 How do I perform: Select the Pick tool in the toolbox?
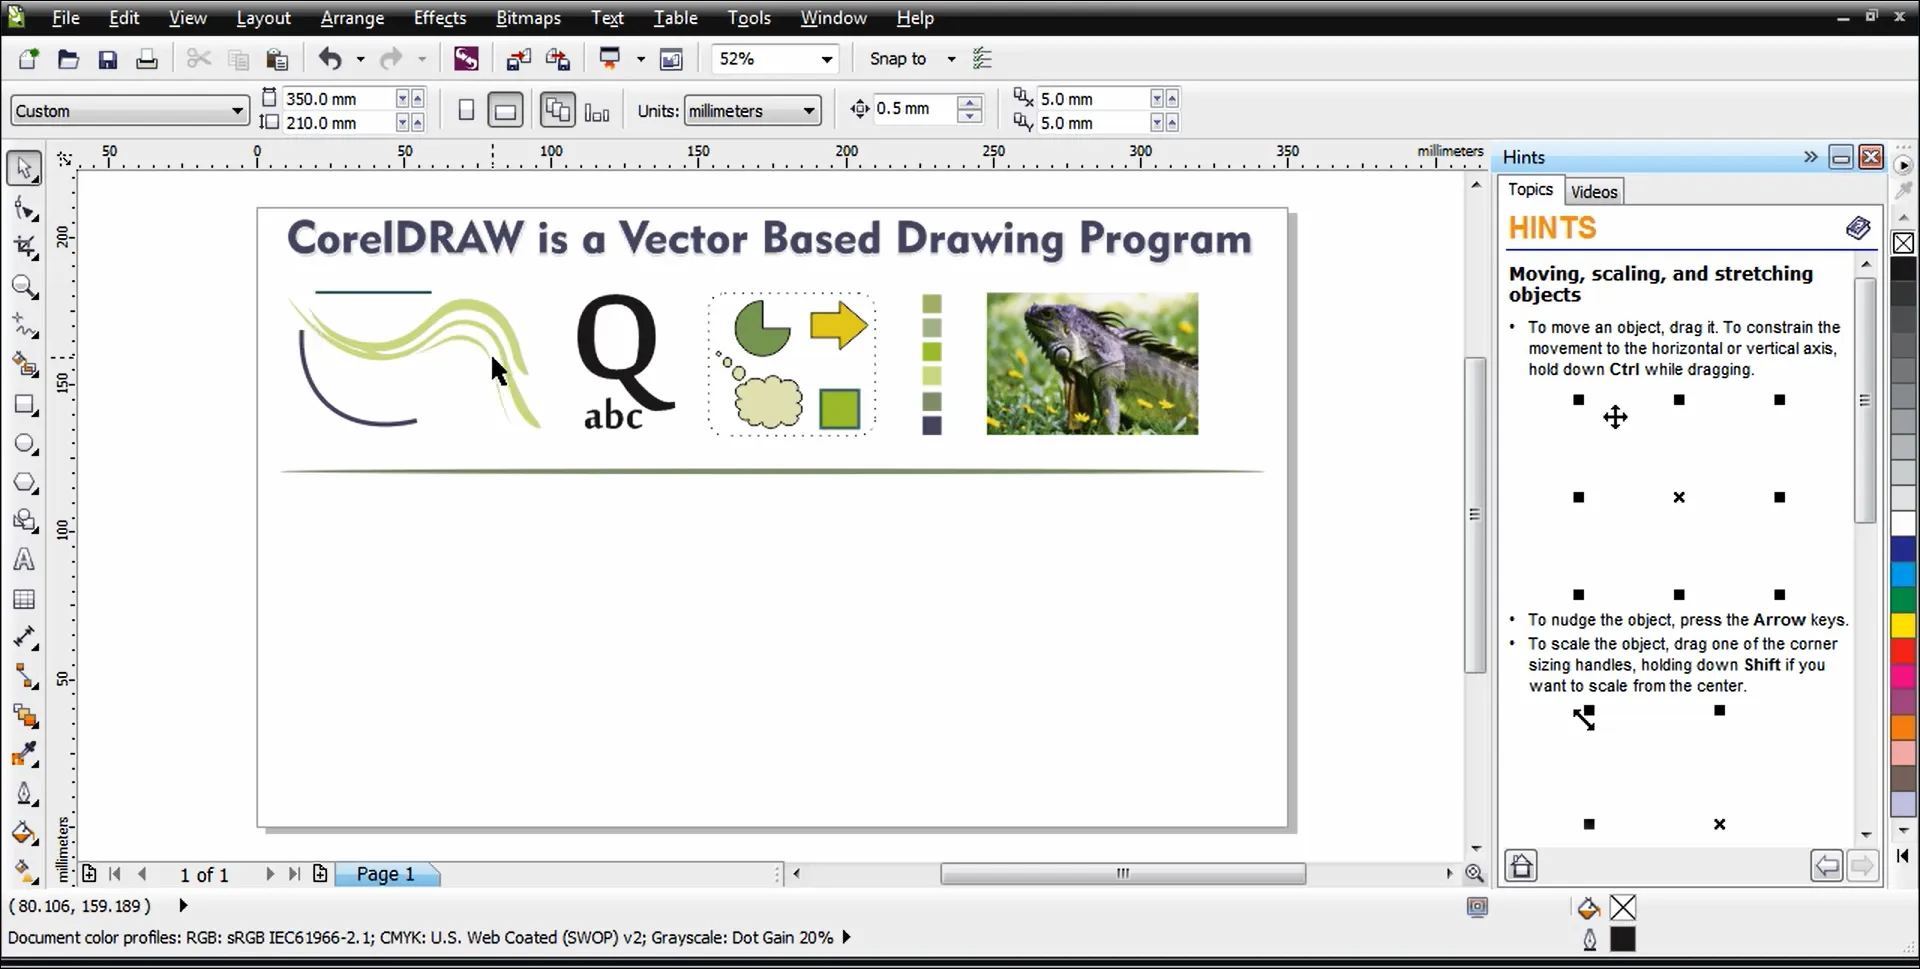click(24, 168)
